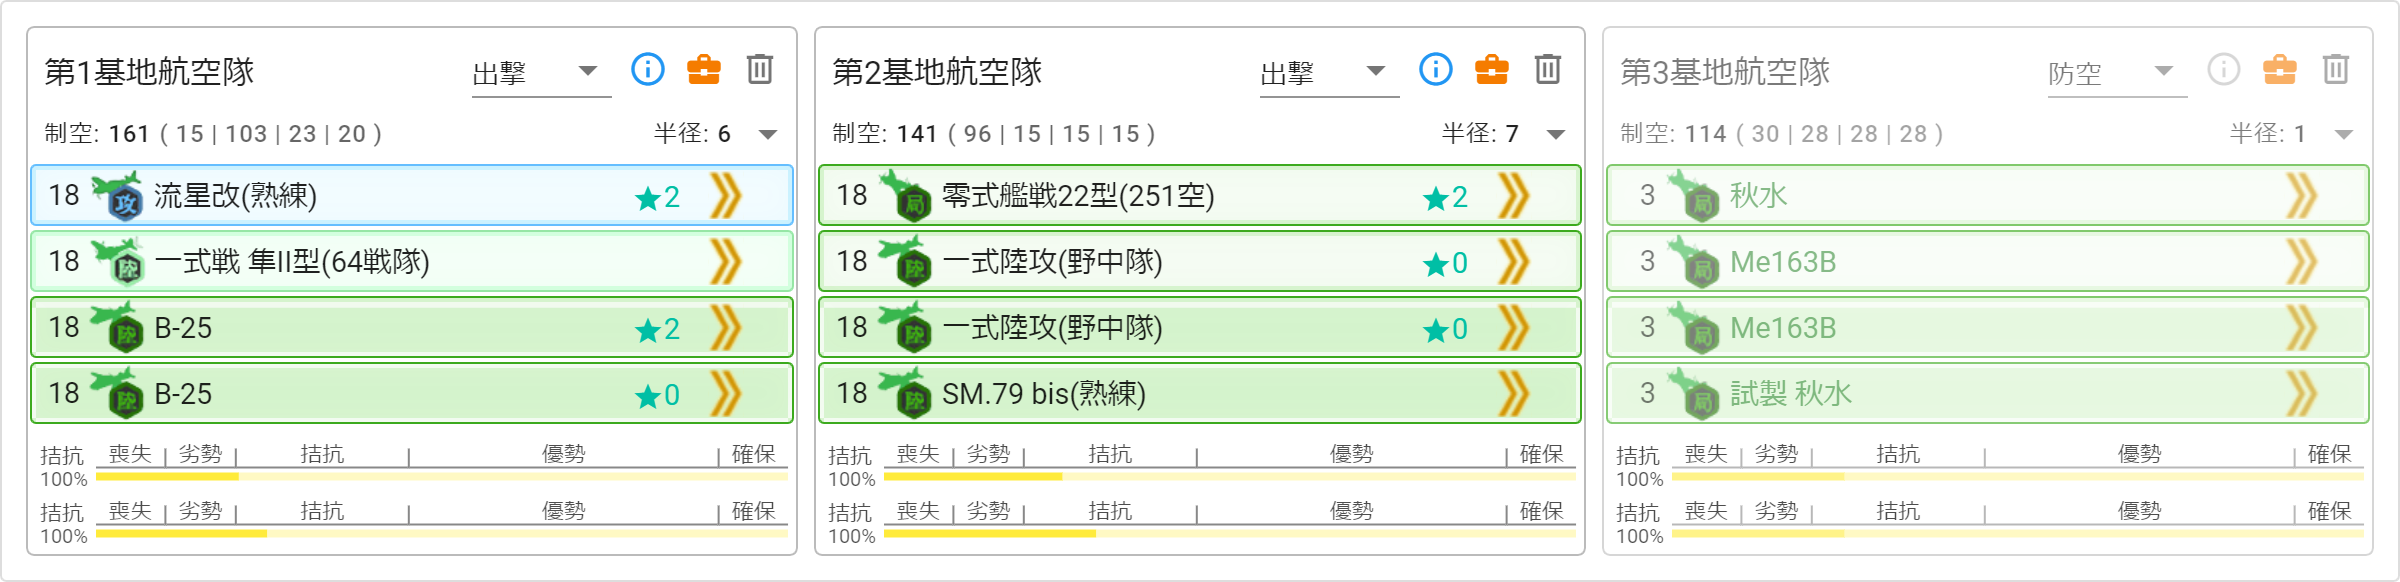Click the 流星改(熟練) aircraft type icon
2400x582 pixels.
pos(118,195)
